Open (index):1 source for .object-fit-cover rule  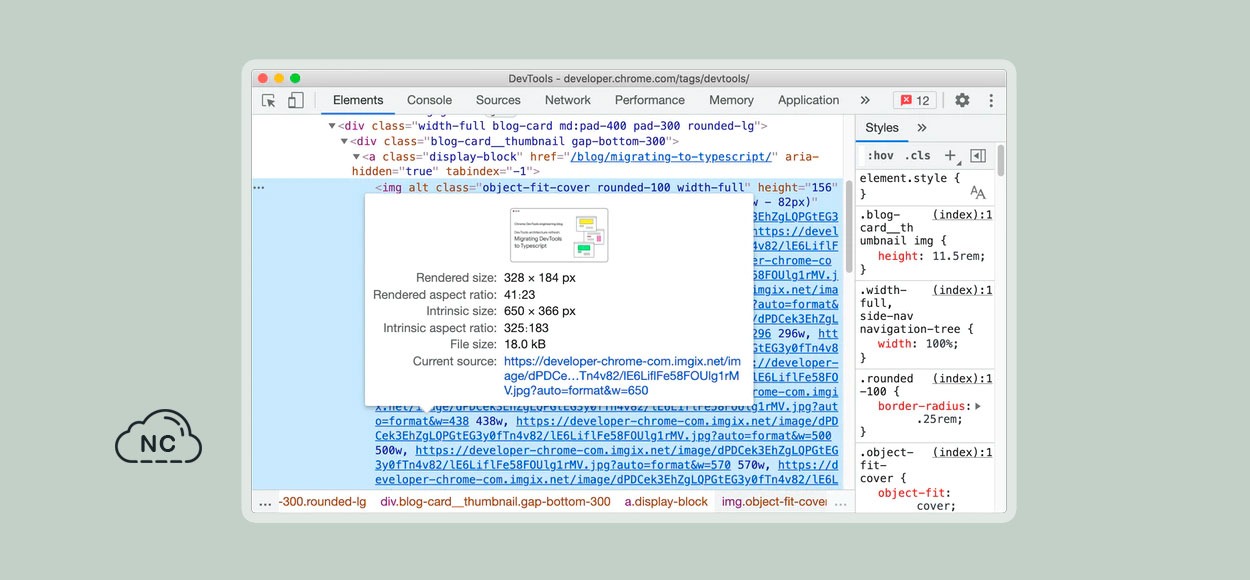pos(962,453)
